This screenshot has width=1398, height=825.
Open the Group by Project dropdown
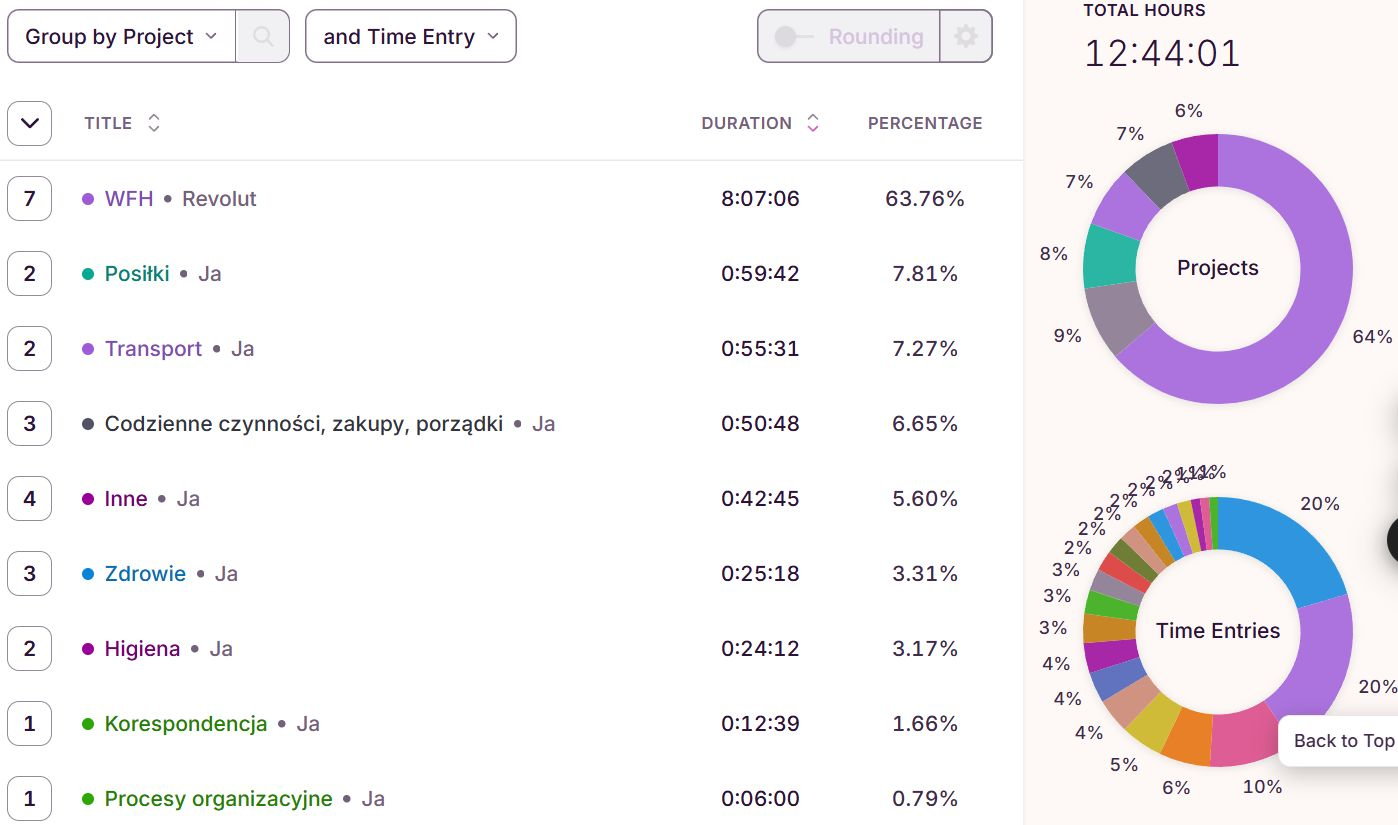tap(121, 37)
